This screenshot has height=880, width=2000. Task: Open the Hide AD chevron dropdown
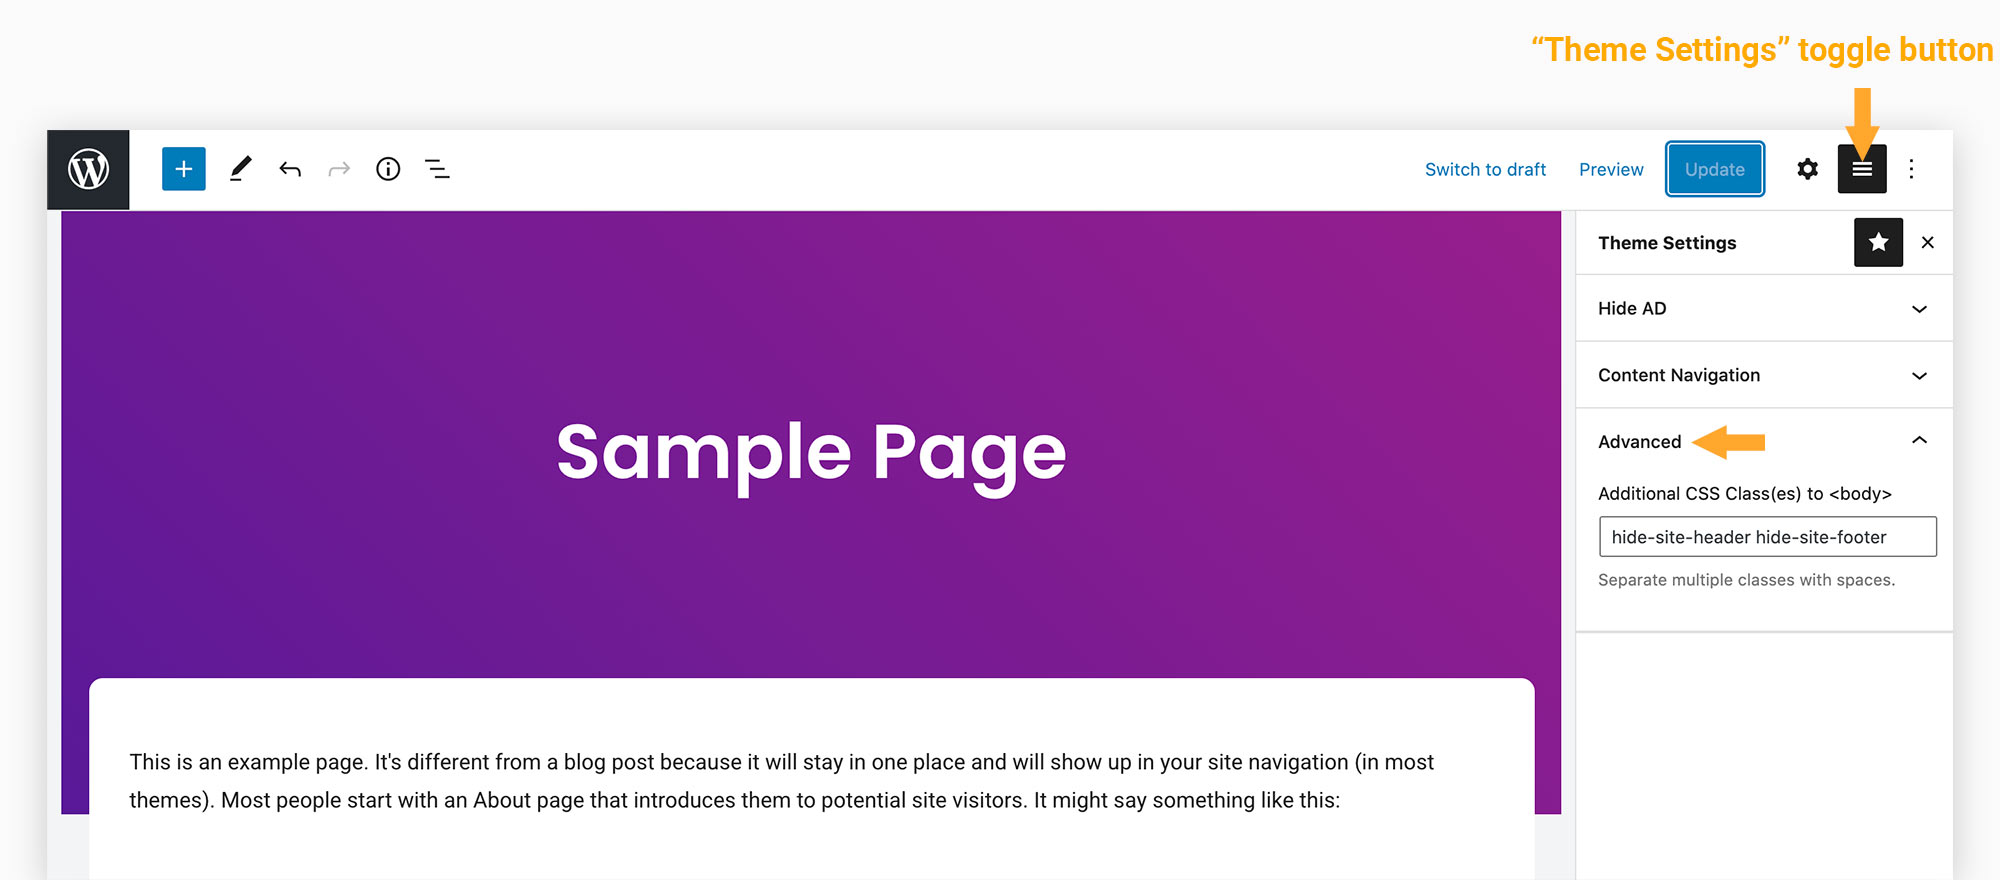pos(1919,308)
